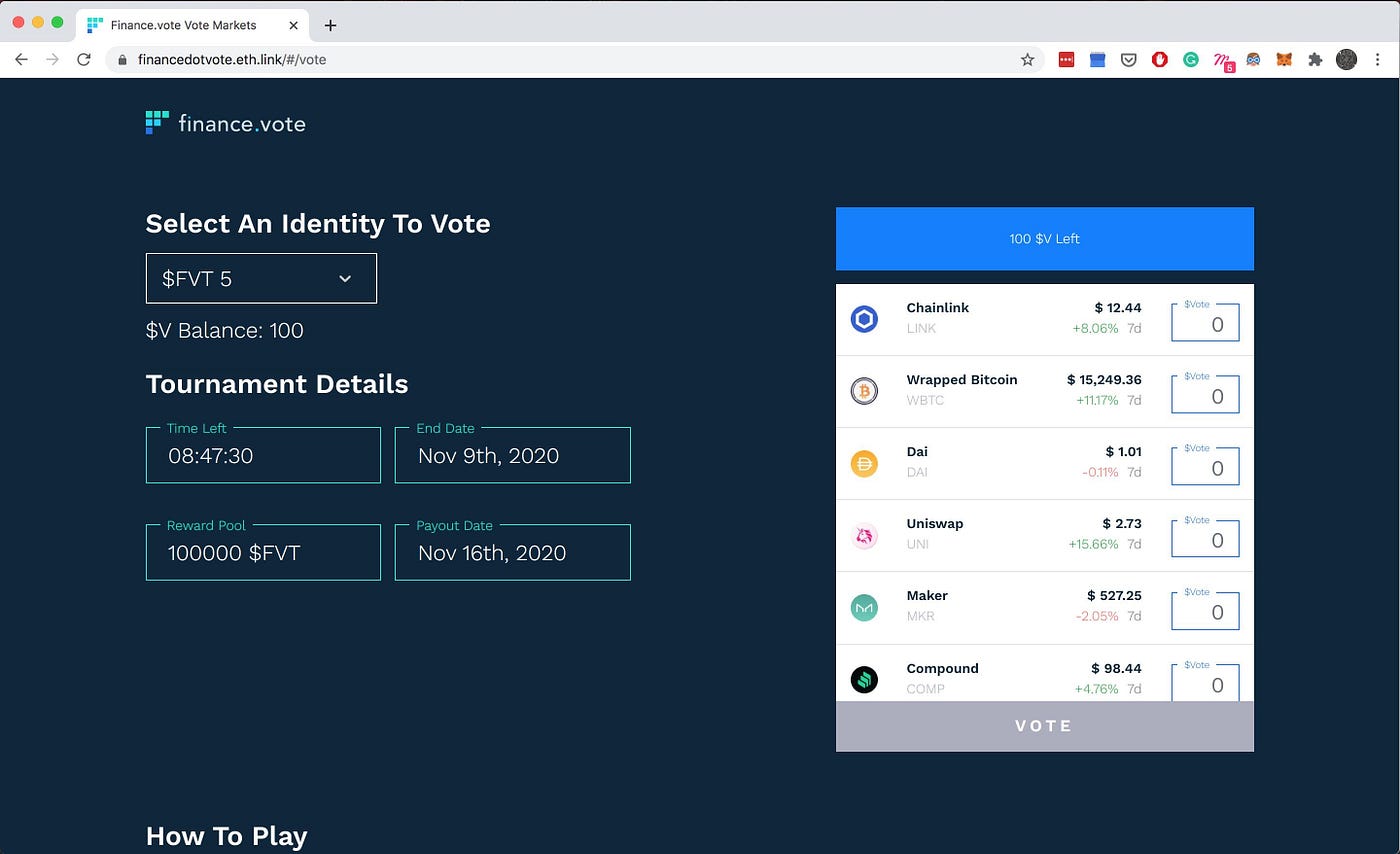
Task: Click the Uniswap name label
Action: 935,524
